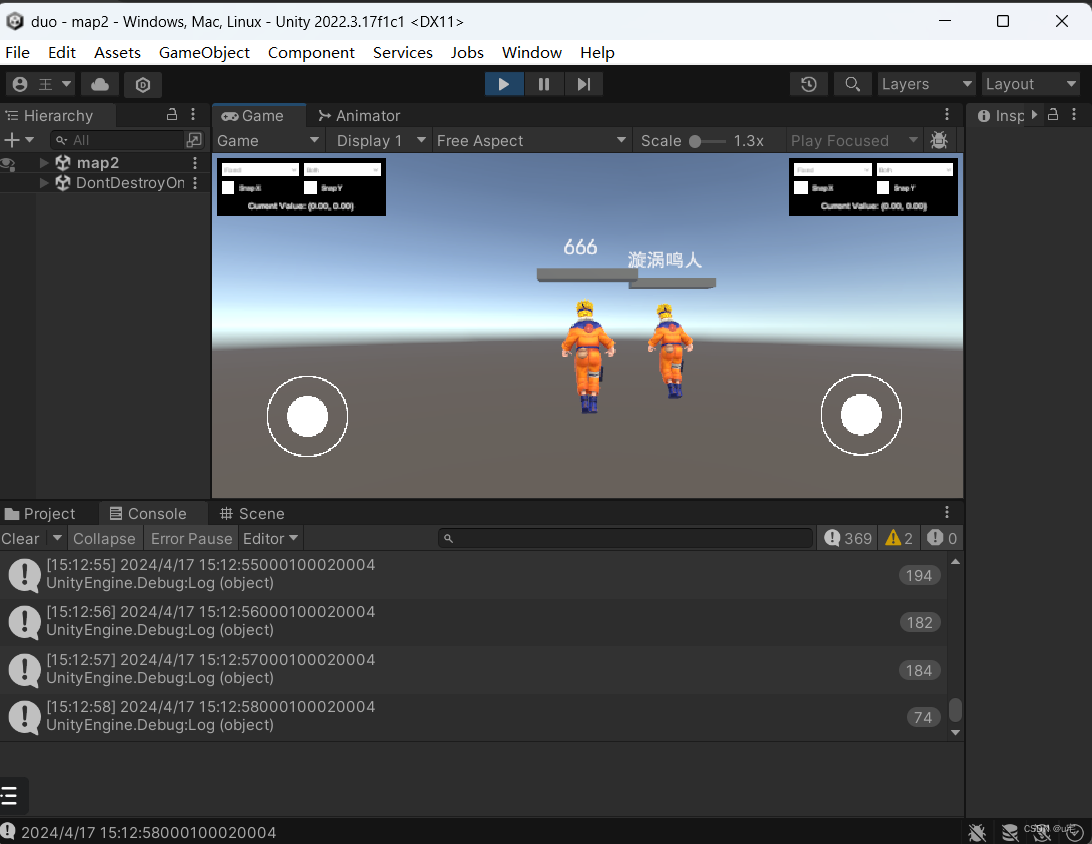Click the debugger attach icon in status bar

pyautogui.click(x=977, y=832)
